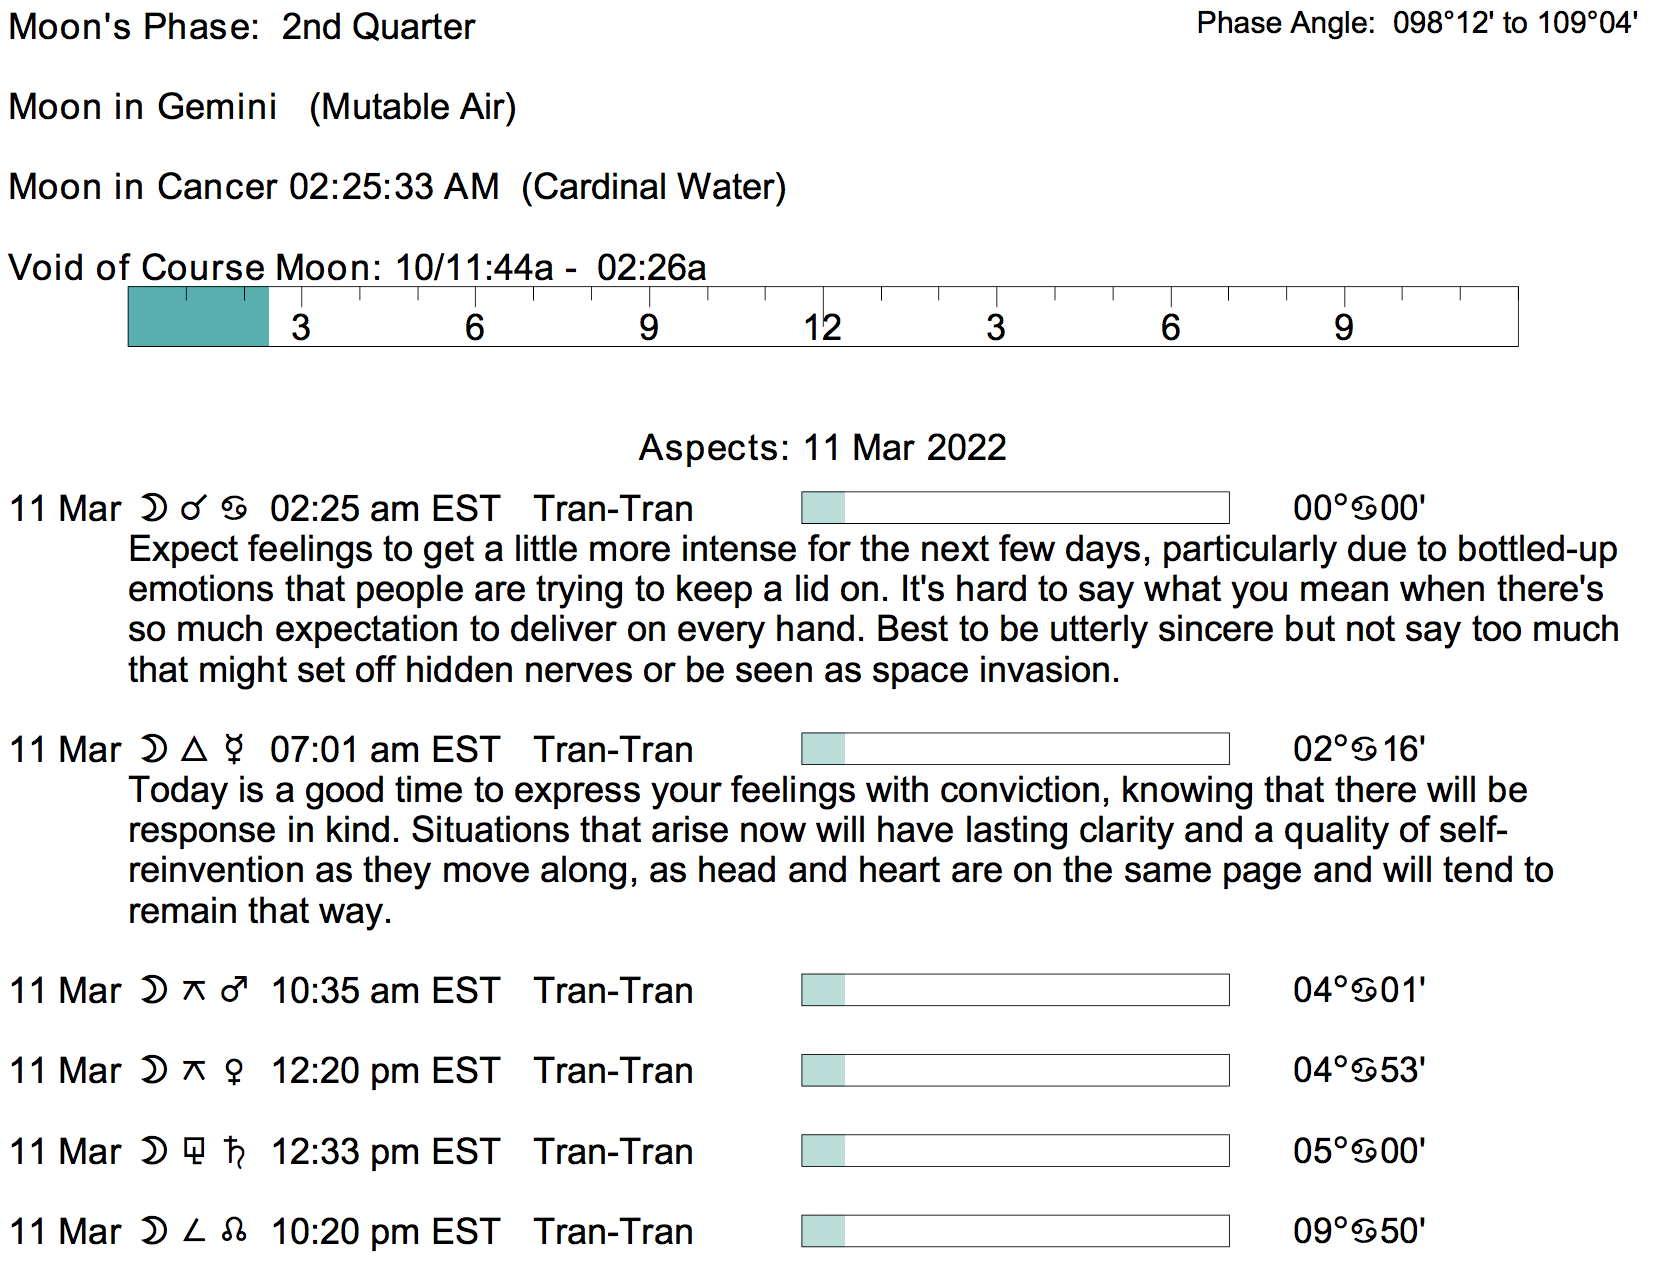This screenshot has height=1274, width=1656.
Task: Click the Saturn glyph in the 12:33 pm aspect
Action: click(234, 1152)
